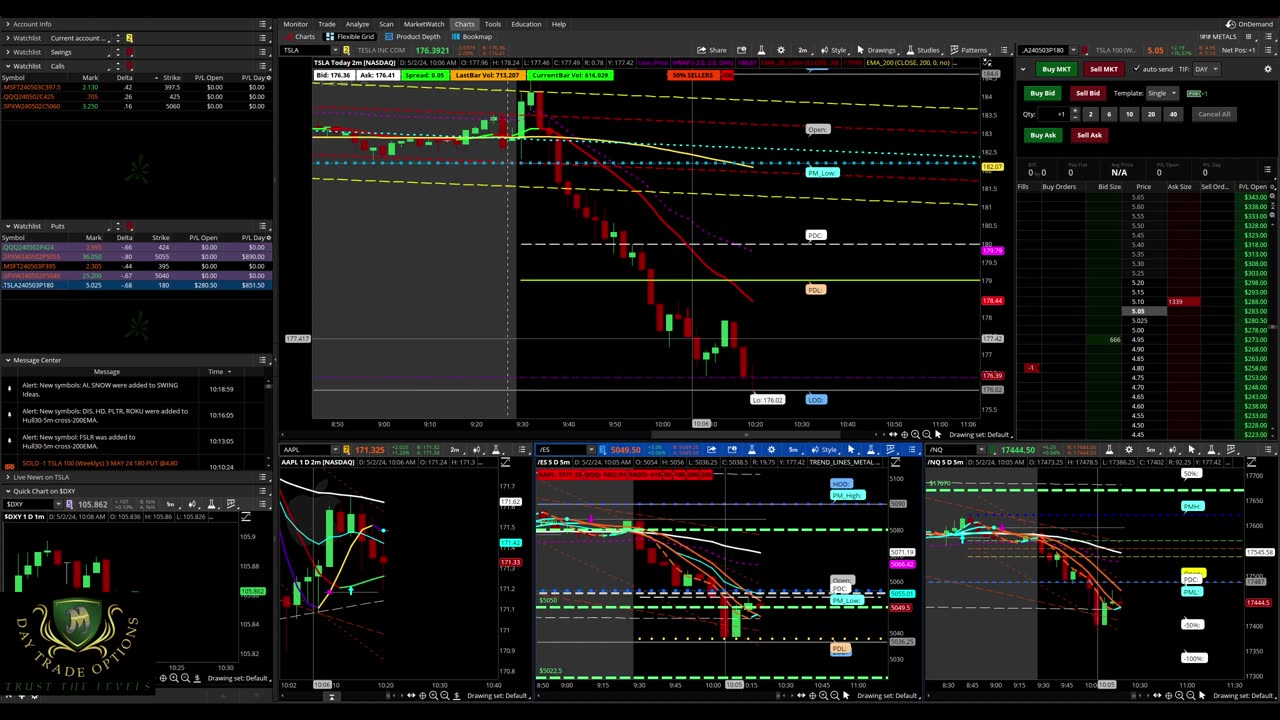Open TSLA chart symbol dropdown arrow

pos(336,50)
